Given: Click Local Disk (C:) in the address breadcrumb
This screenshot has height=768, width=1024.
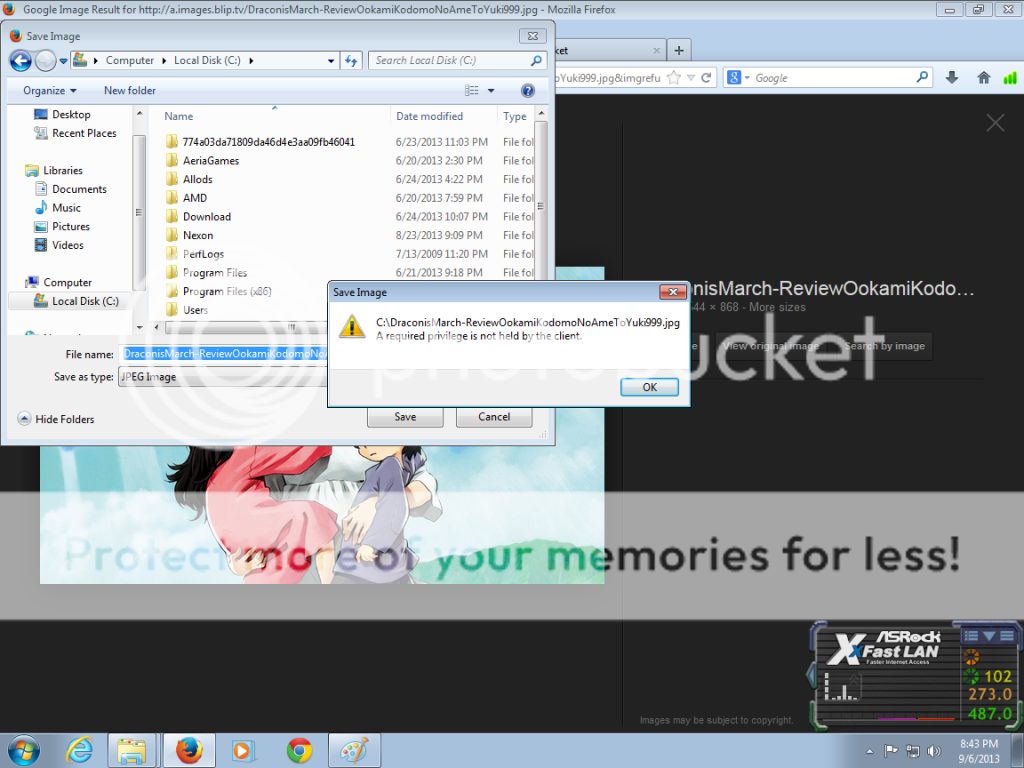Looking at the screenshot, I should pos(207,61).
